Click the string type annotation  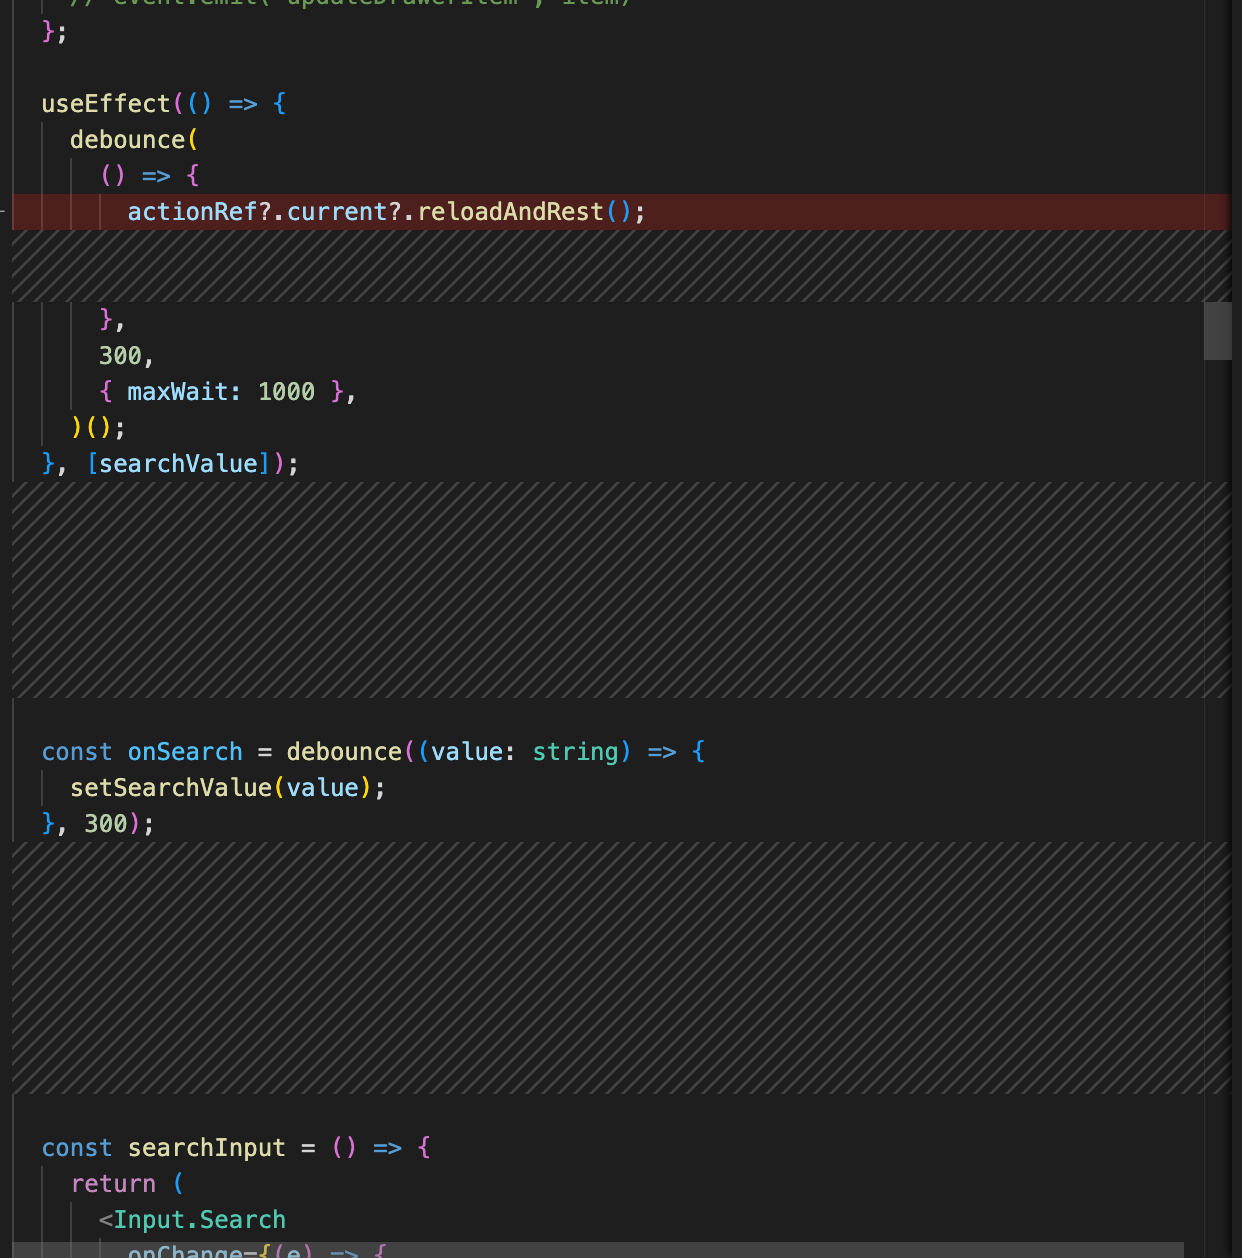click(575, 752)
